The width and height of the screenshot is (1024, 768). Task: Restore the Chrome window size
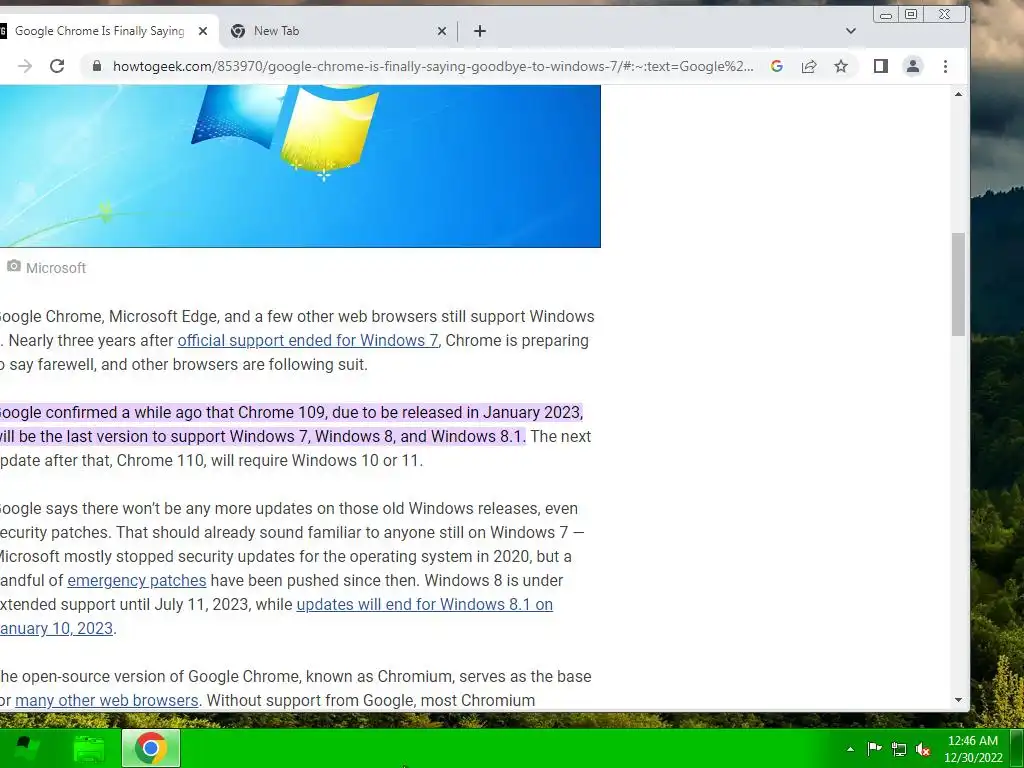(x=911, y=14)
